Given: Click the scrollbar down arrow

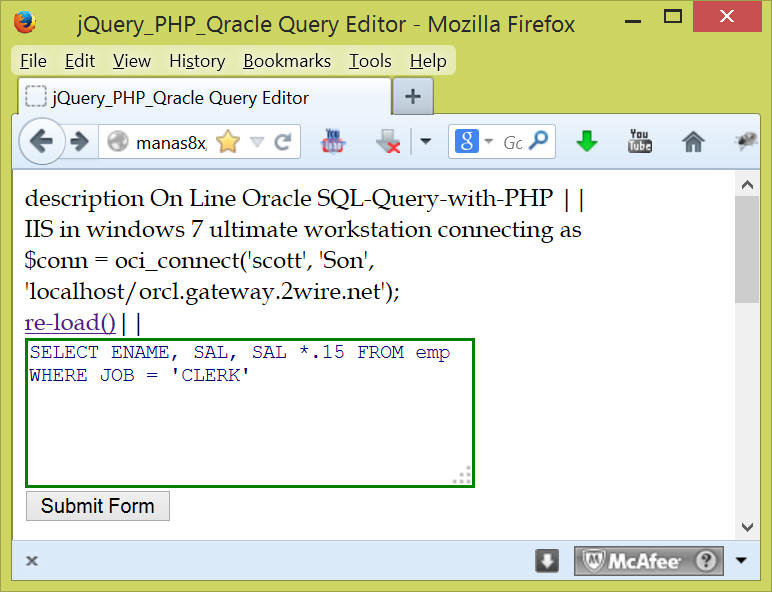Looking at the screenshot, I should point(747,527).
